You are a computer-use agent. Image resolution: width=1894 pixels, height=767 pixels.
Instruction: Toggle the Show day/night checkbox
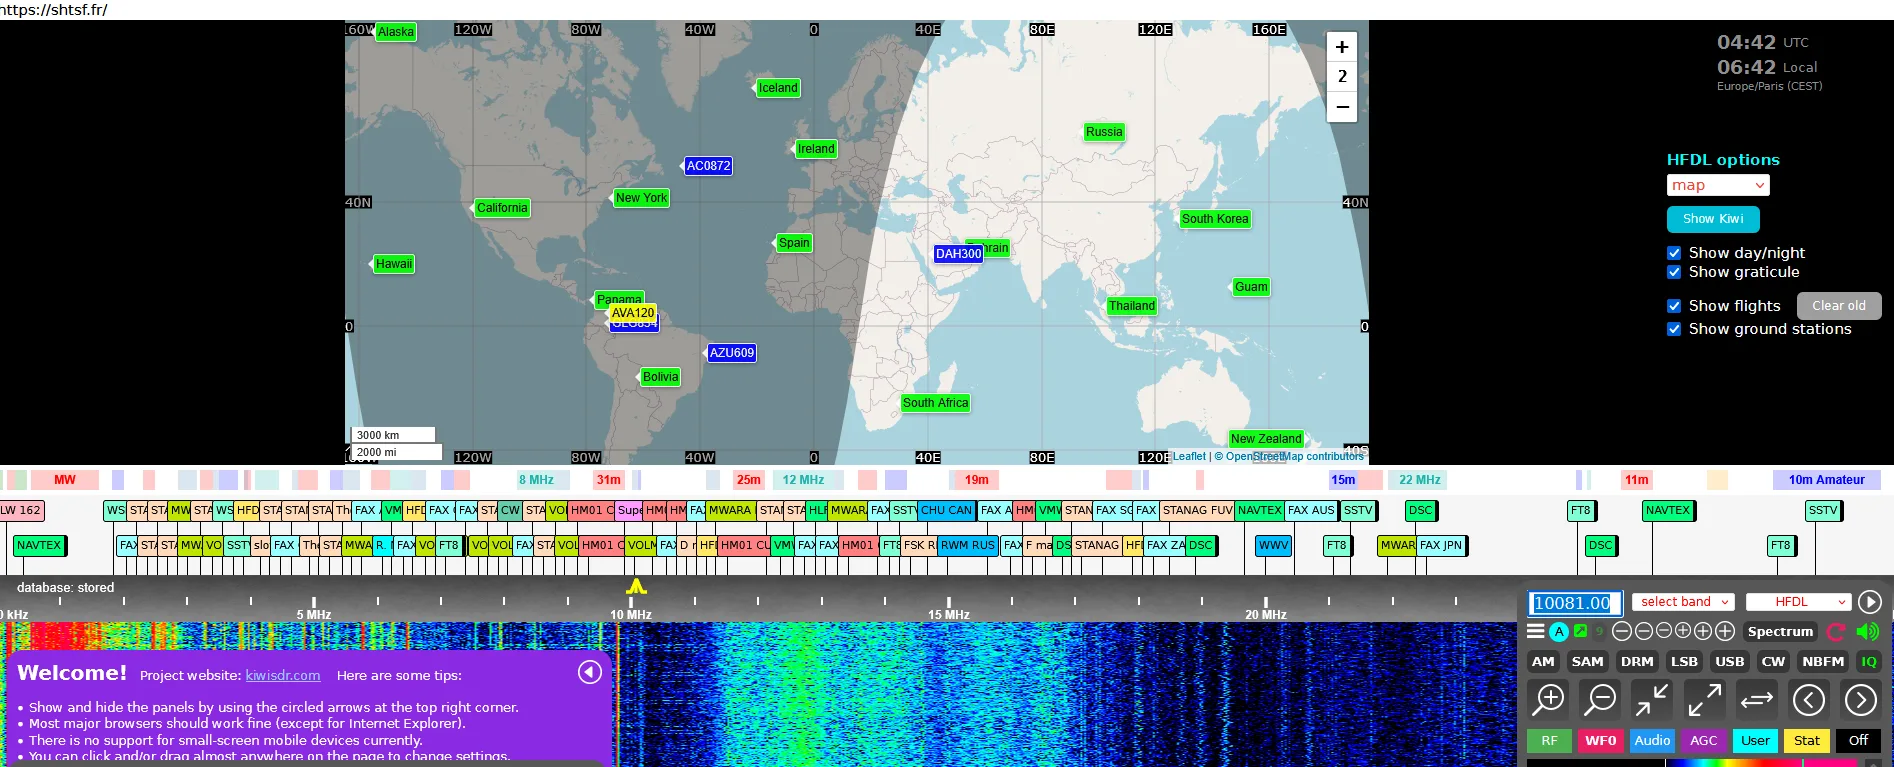pos(1674,253)
